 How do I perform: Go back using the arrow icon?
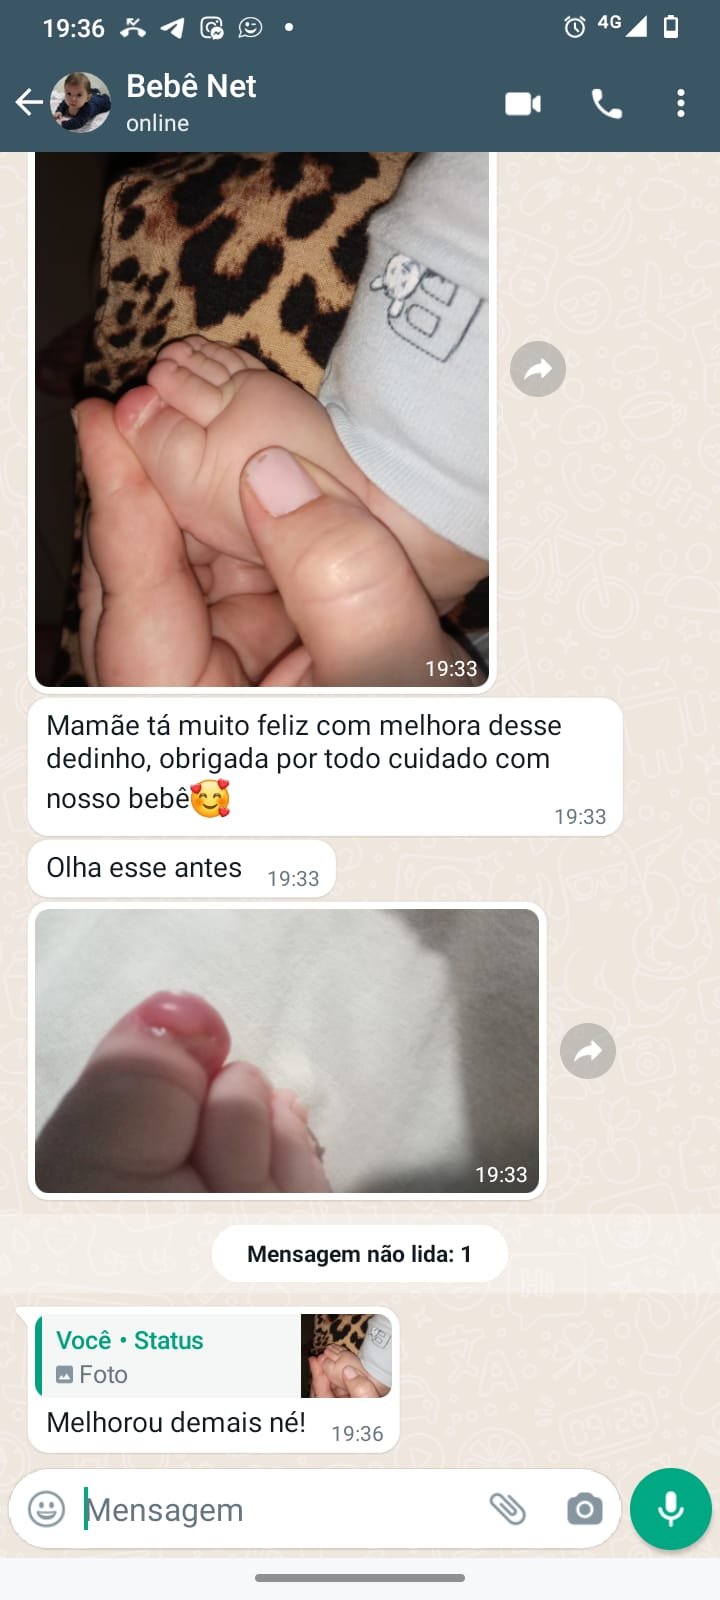28,102
